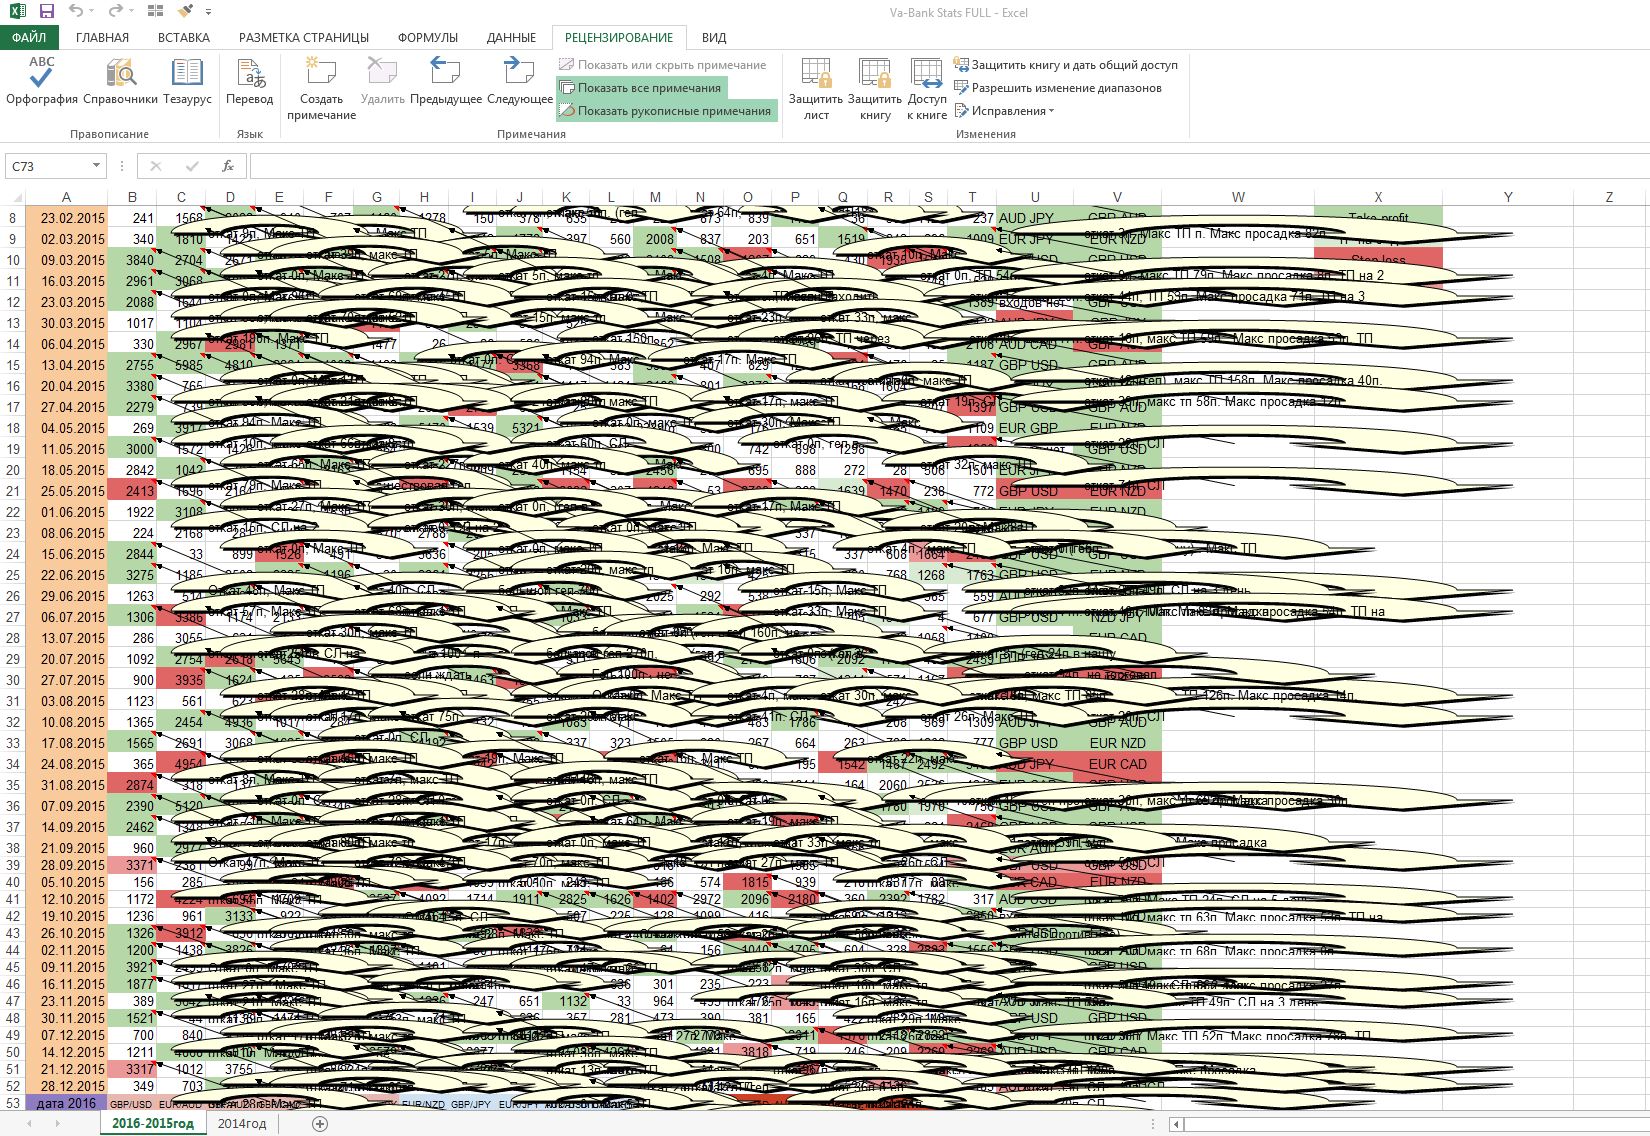Click the fx insert function icon

coord(228,166)
